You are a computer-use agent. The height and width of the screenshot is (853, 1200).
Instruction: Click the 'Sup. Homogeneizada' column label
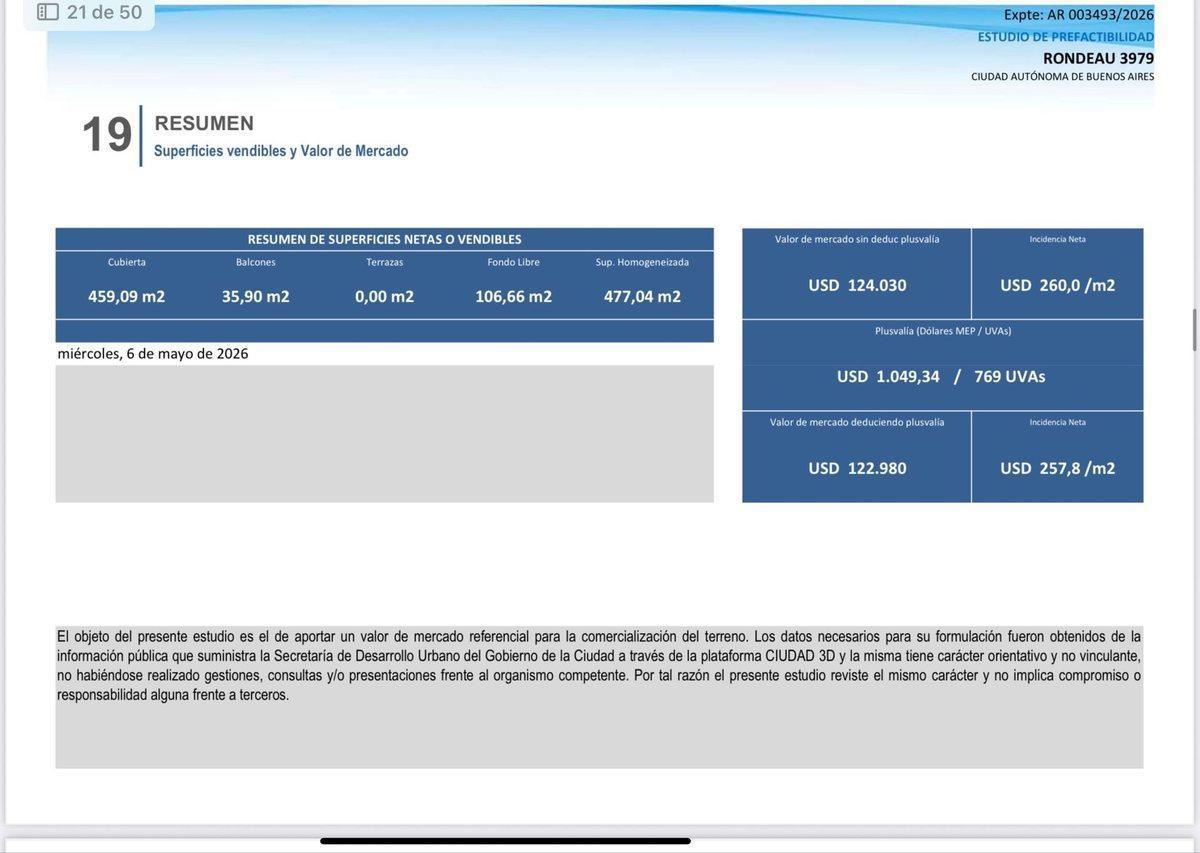pos(642,262)
